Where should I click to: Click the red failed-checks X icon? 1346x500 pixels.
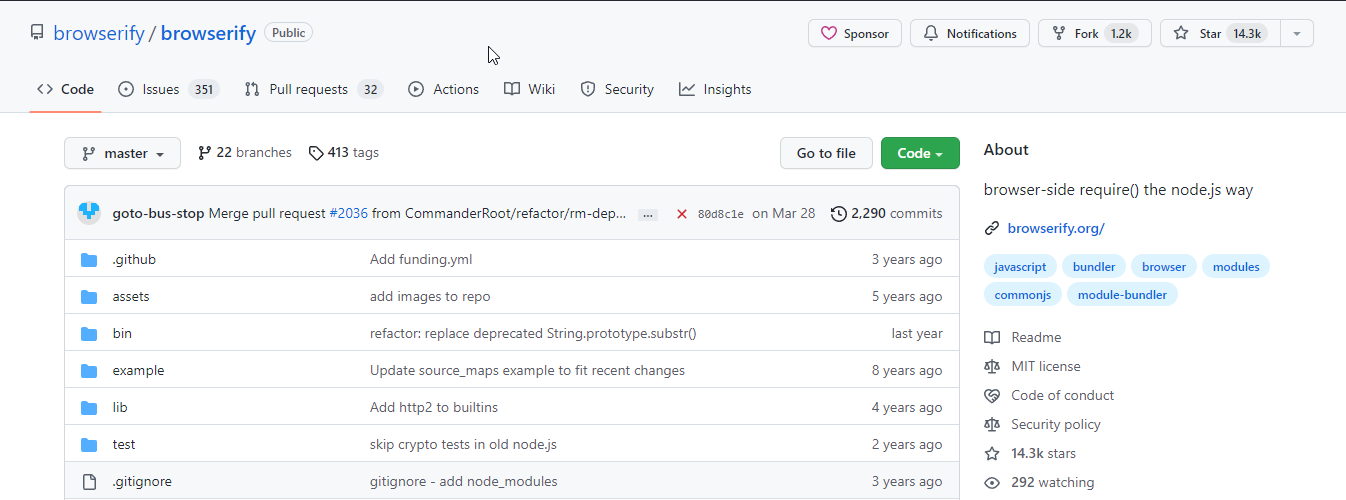tap(682, 214)
